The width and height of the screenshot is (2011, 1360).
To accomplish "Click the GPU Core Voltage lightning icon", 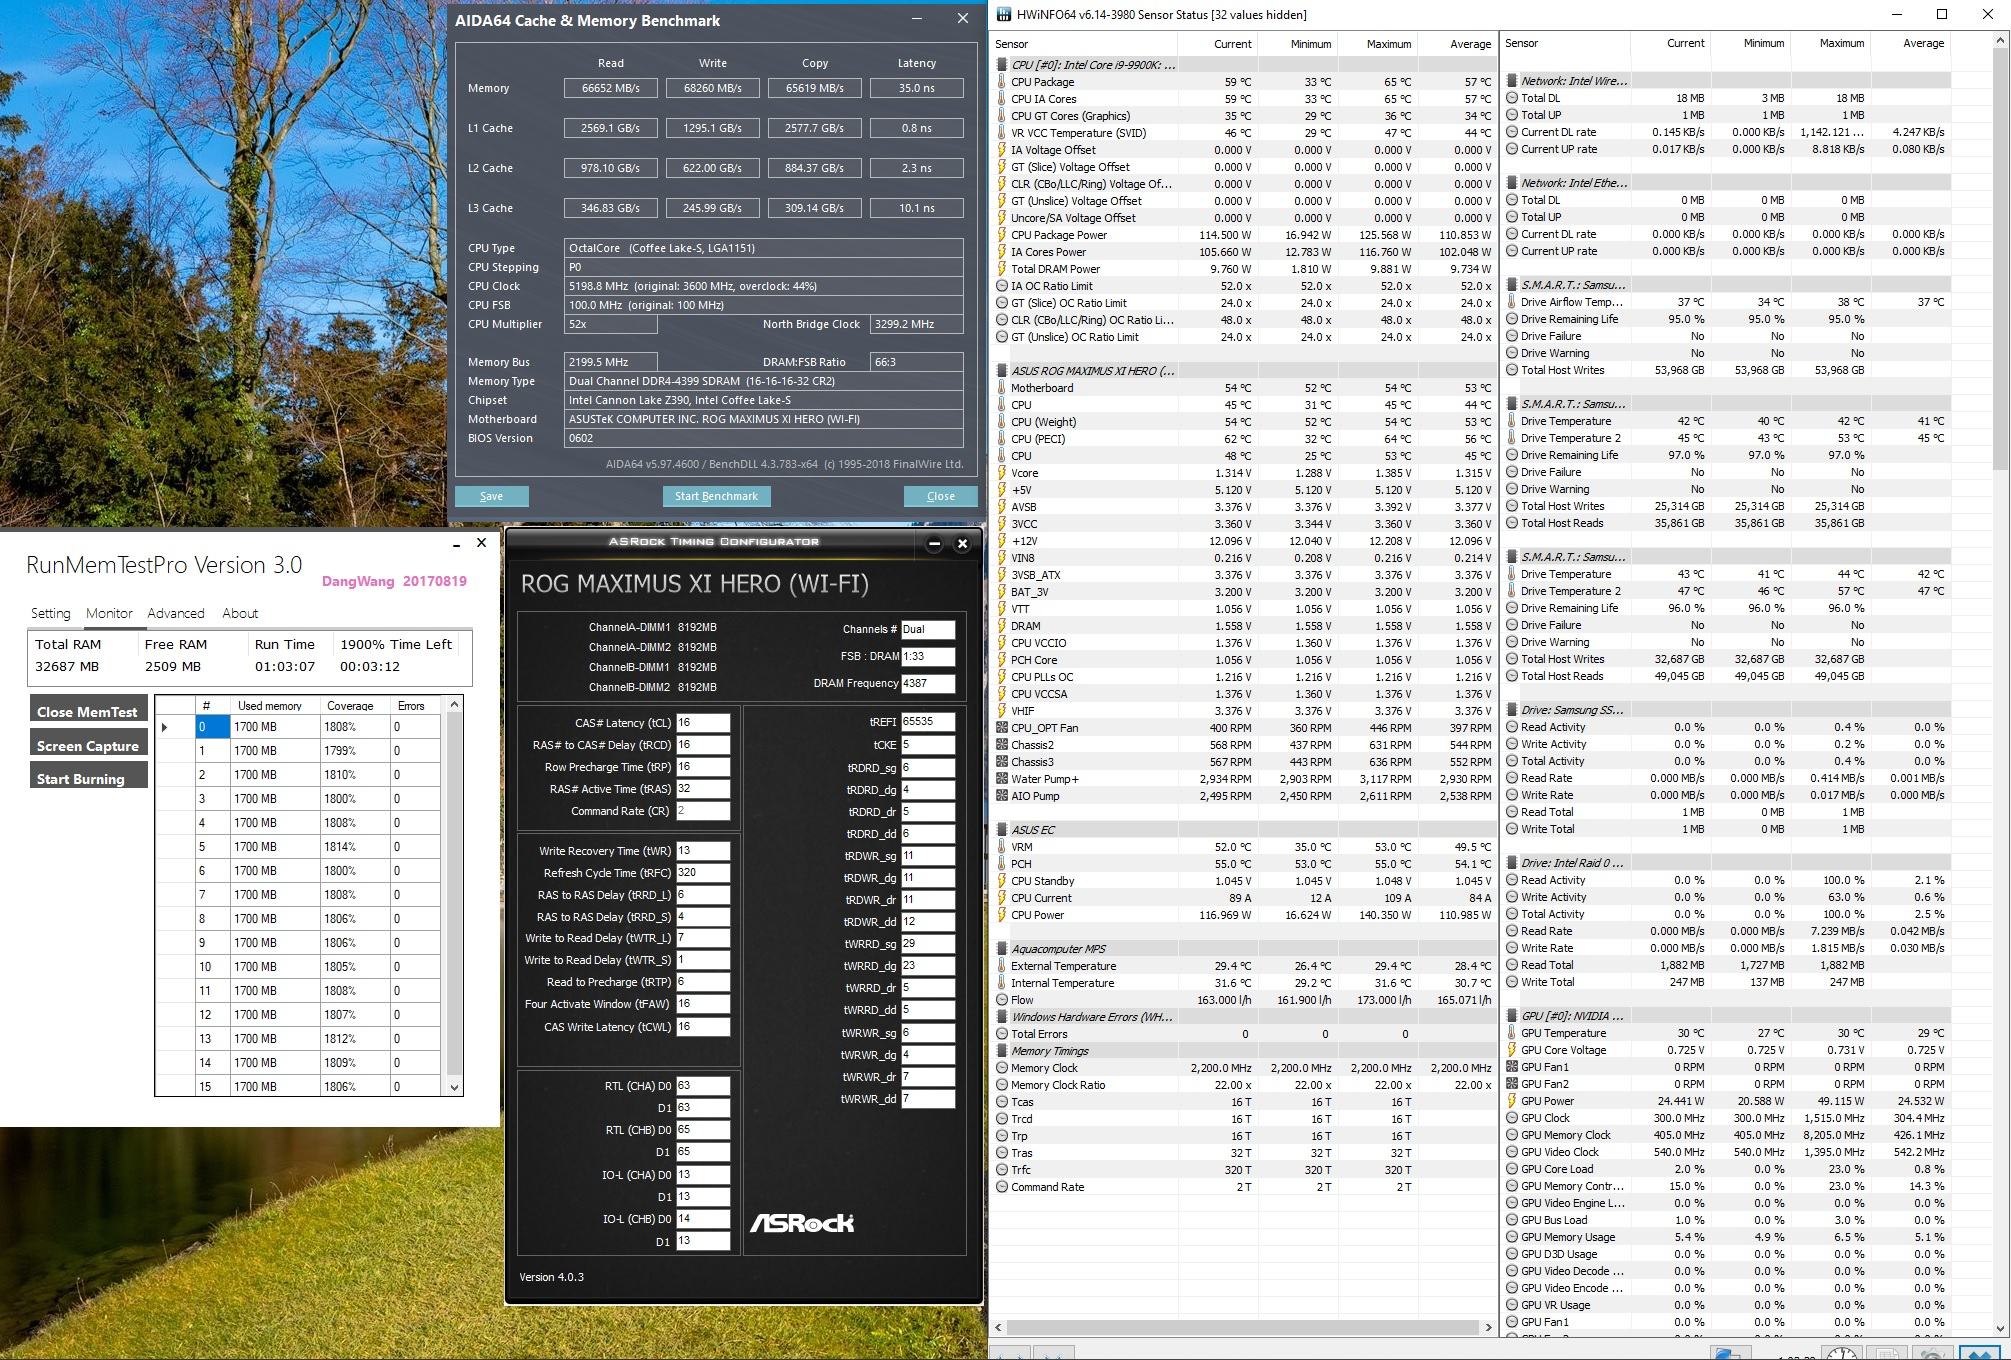I will coord(1512,1050).
